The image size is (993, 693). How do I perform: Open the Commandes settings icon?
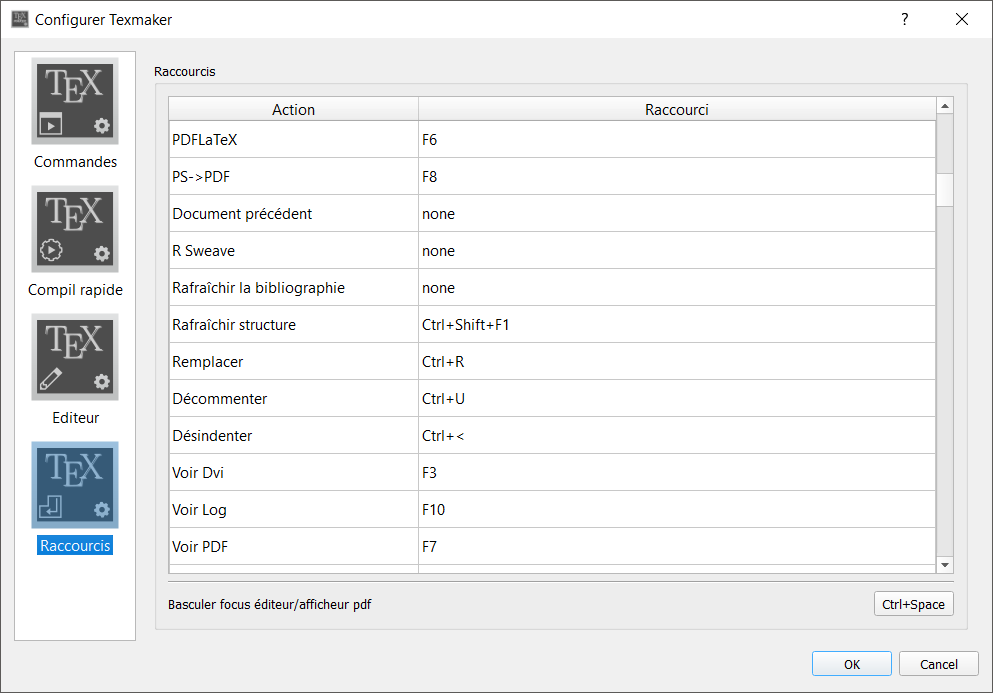point(75,102)
